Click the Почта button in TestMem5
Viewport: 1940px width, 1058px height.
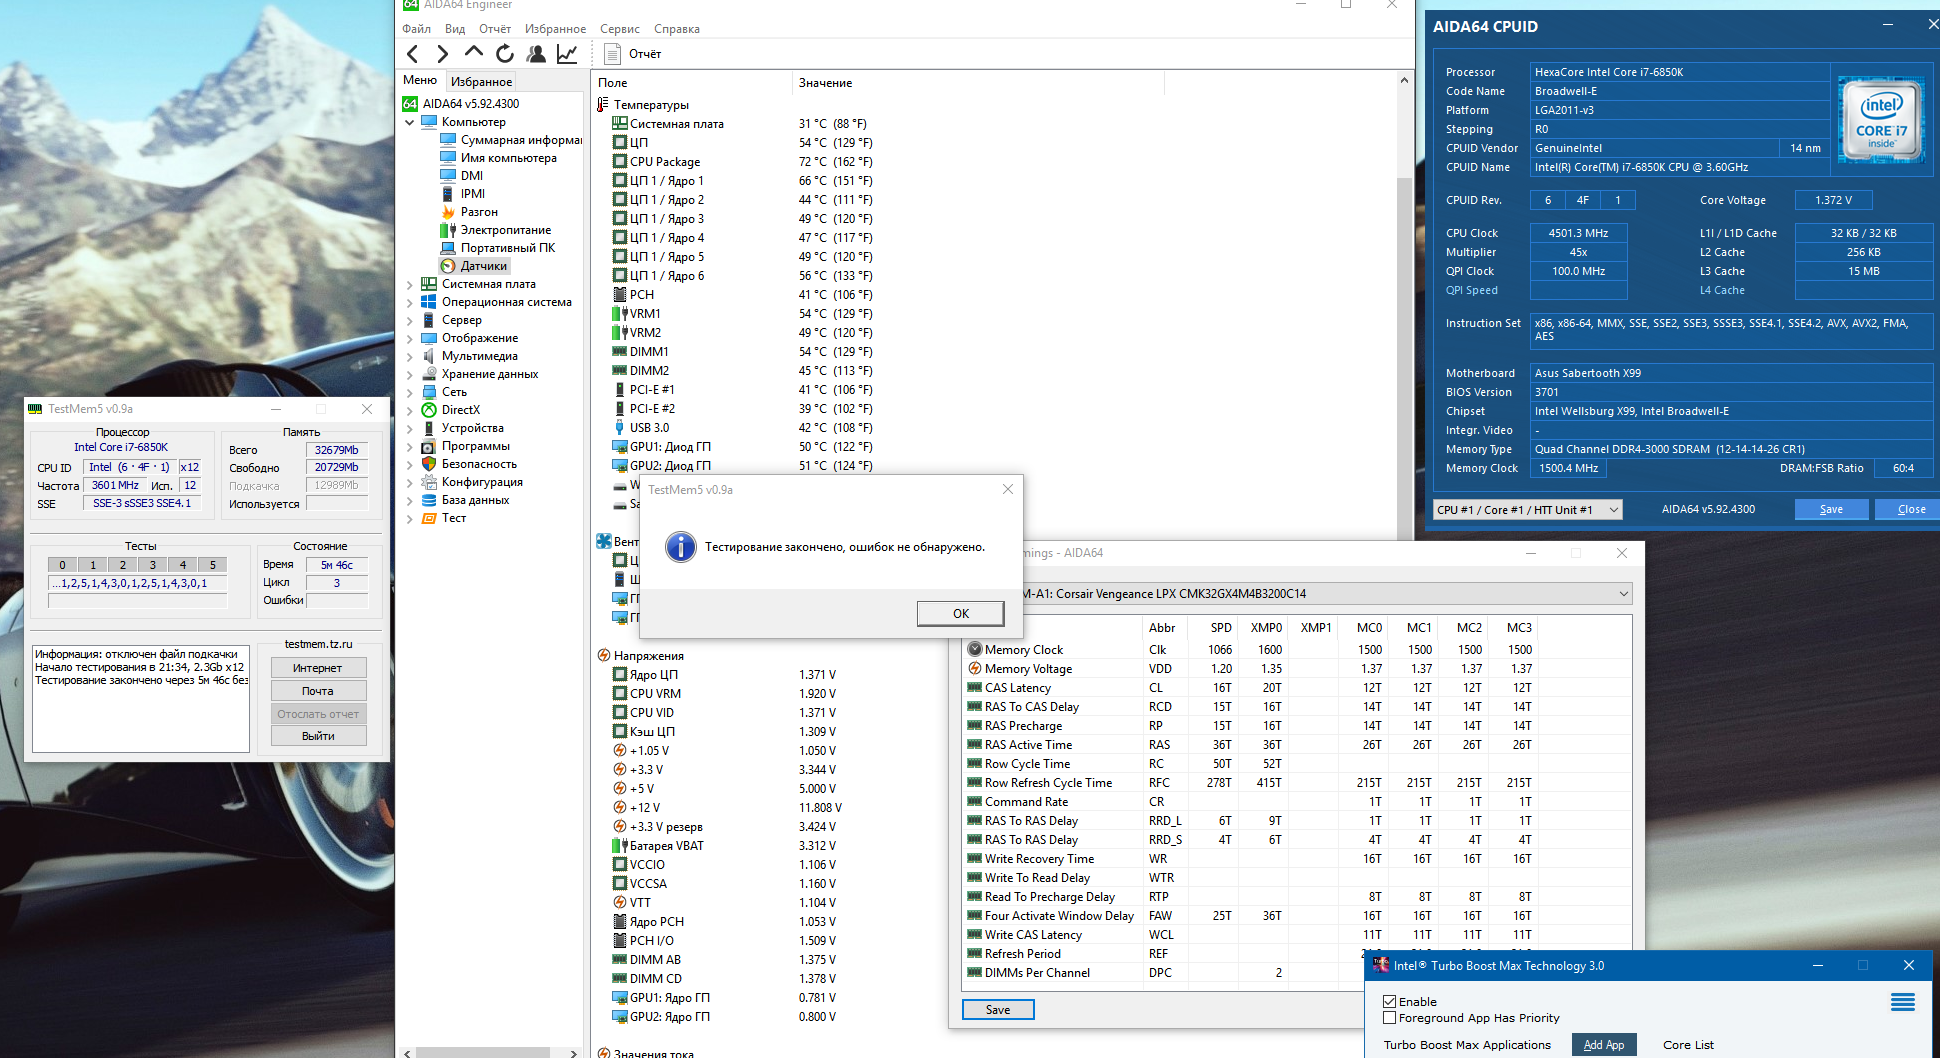click(318, 690)
